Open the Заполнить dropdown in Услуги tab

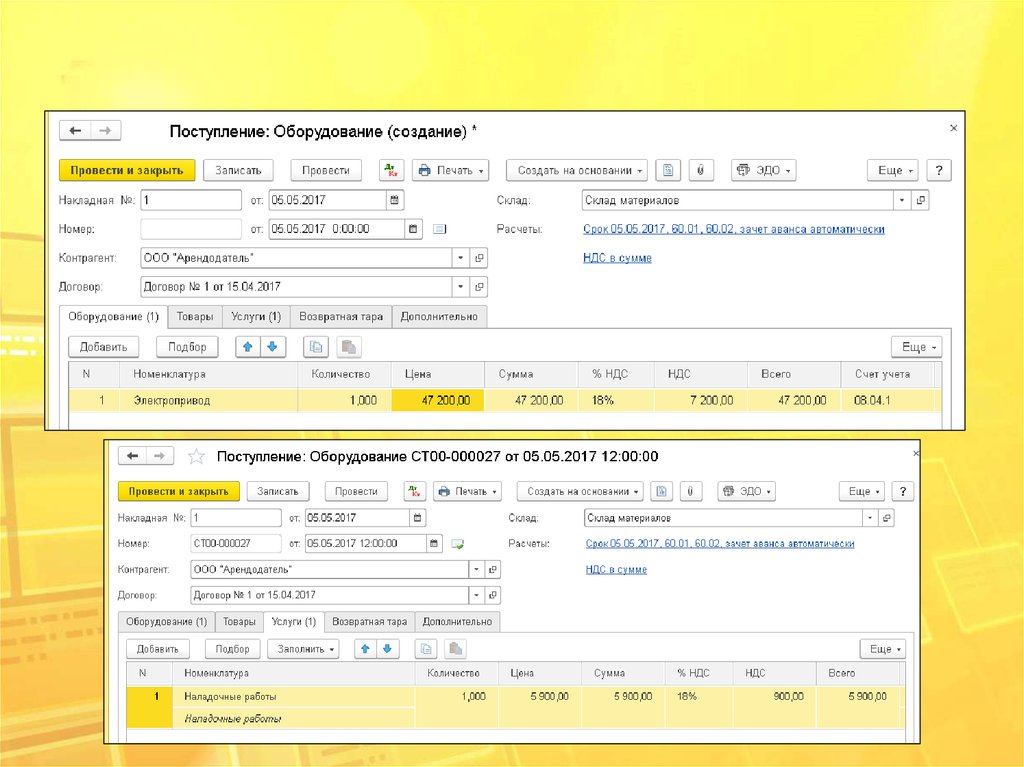pyautogui.click(x=303, y=649)
